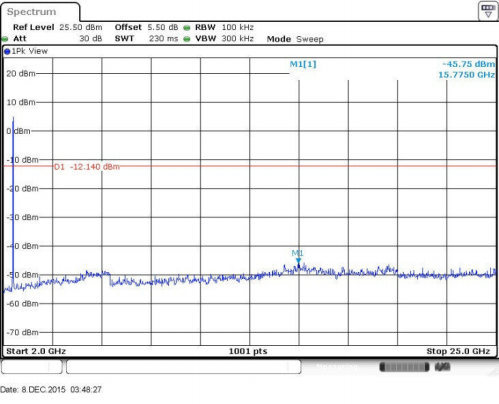Image resolution: width=499 pixels, height=404 pixels.
Task: Click the Start 2.0 GHz label
Action: coord(36,351)
